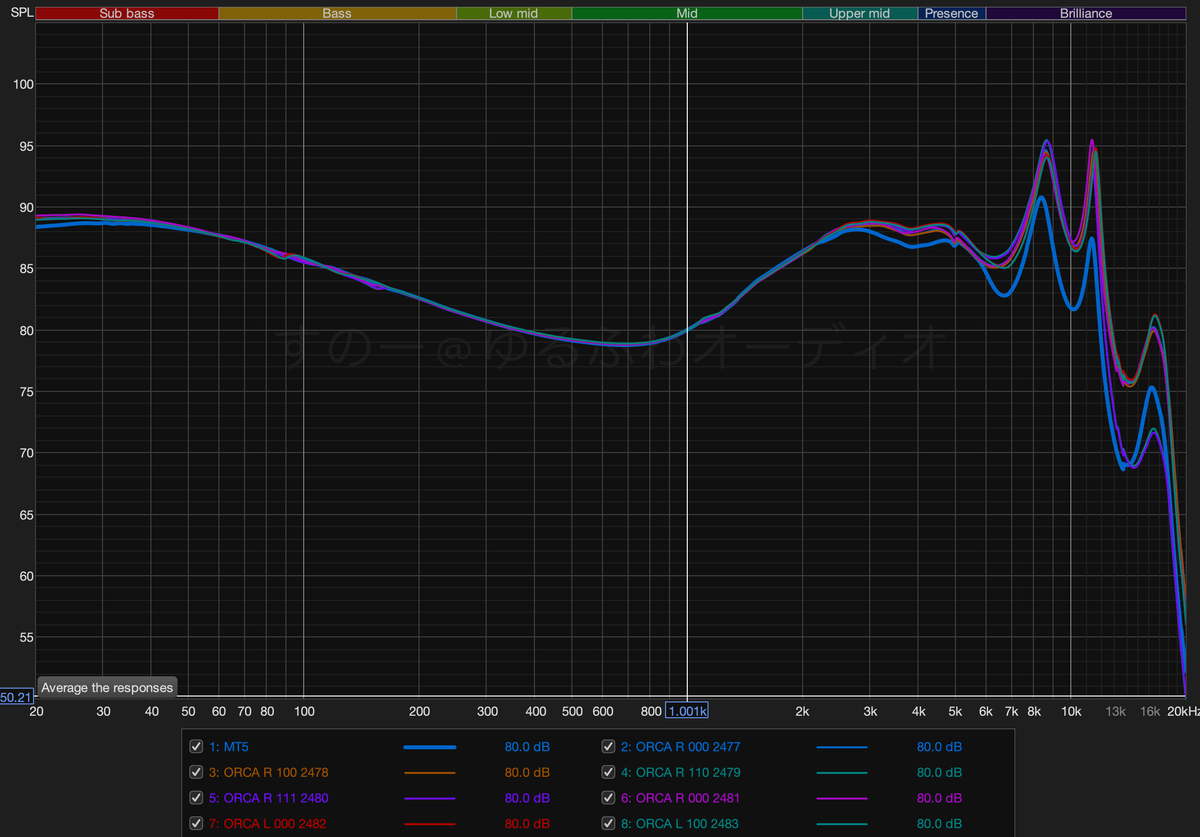Image resolution: width=1200 pixels, height=837 pixels.
Task: Click the 95 dB tick on SPL axis
Action: 26,146
